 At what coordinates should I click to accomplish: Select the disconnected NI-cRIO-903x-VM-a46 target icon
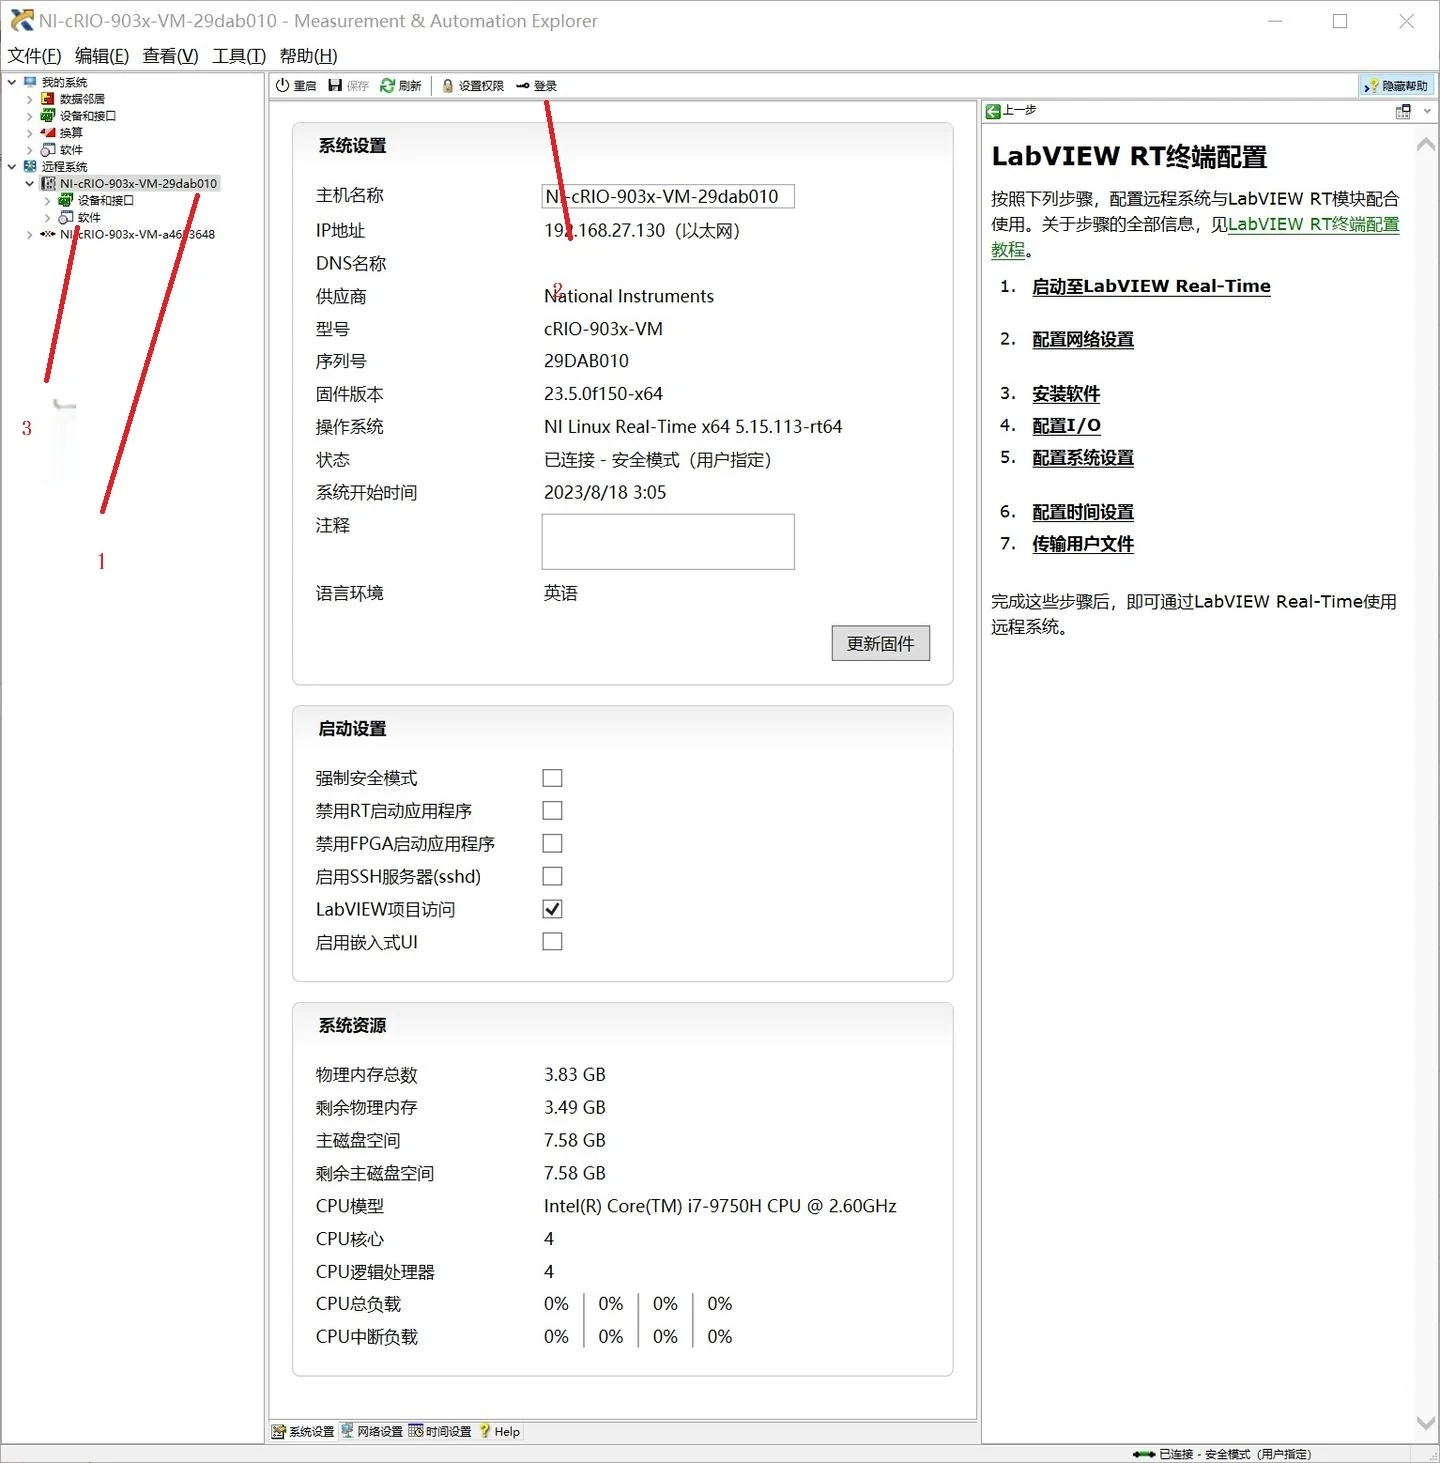[47, 234]
